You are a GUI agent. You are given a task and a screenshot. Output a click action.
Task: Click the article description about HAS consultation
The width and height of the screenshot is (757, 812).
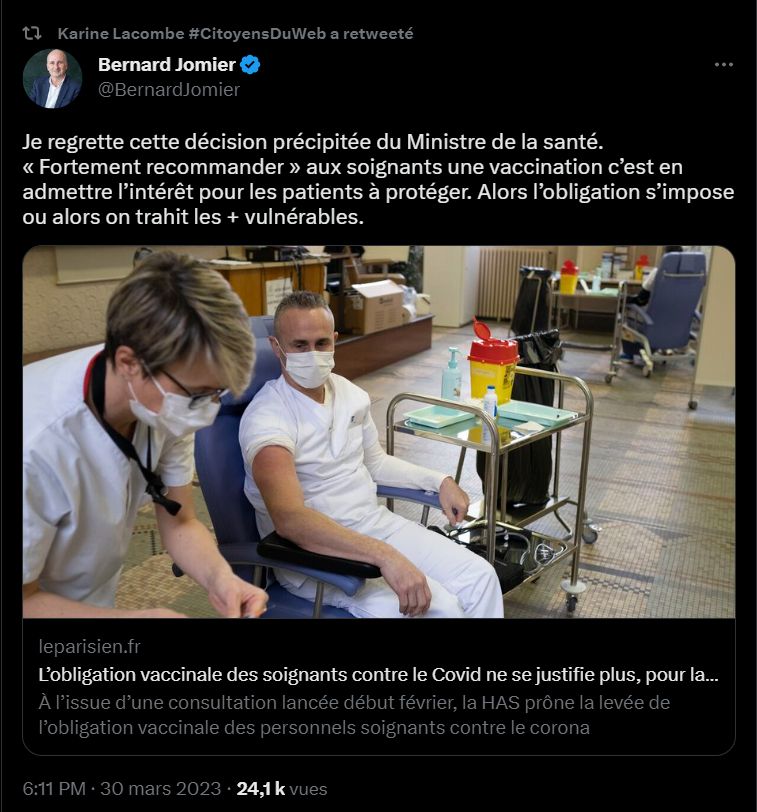point(354,715)
